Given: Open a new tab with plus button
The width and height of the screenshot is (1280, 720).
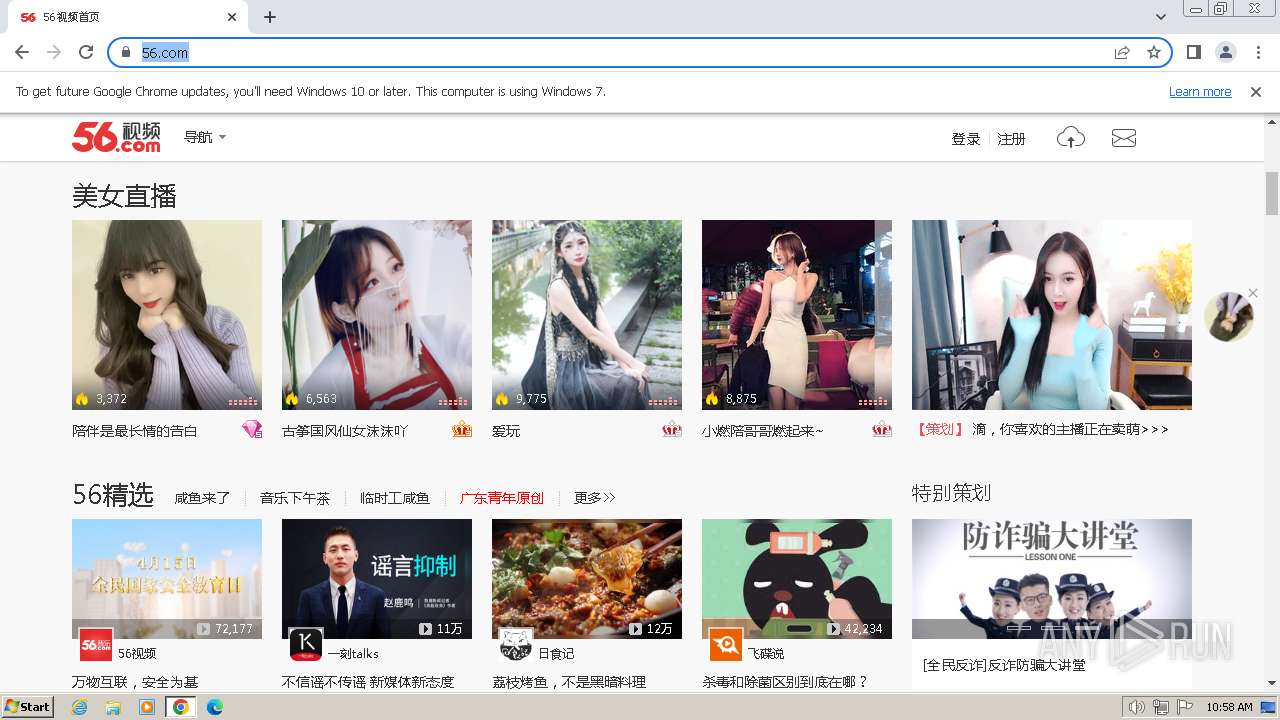Looking at the screenshot, I should point(270,17).
